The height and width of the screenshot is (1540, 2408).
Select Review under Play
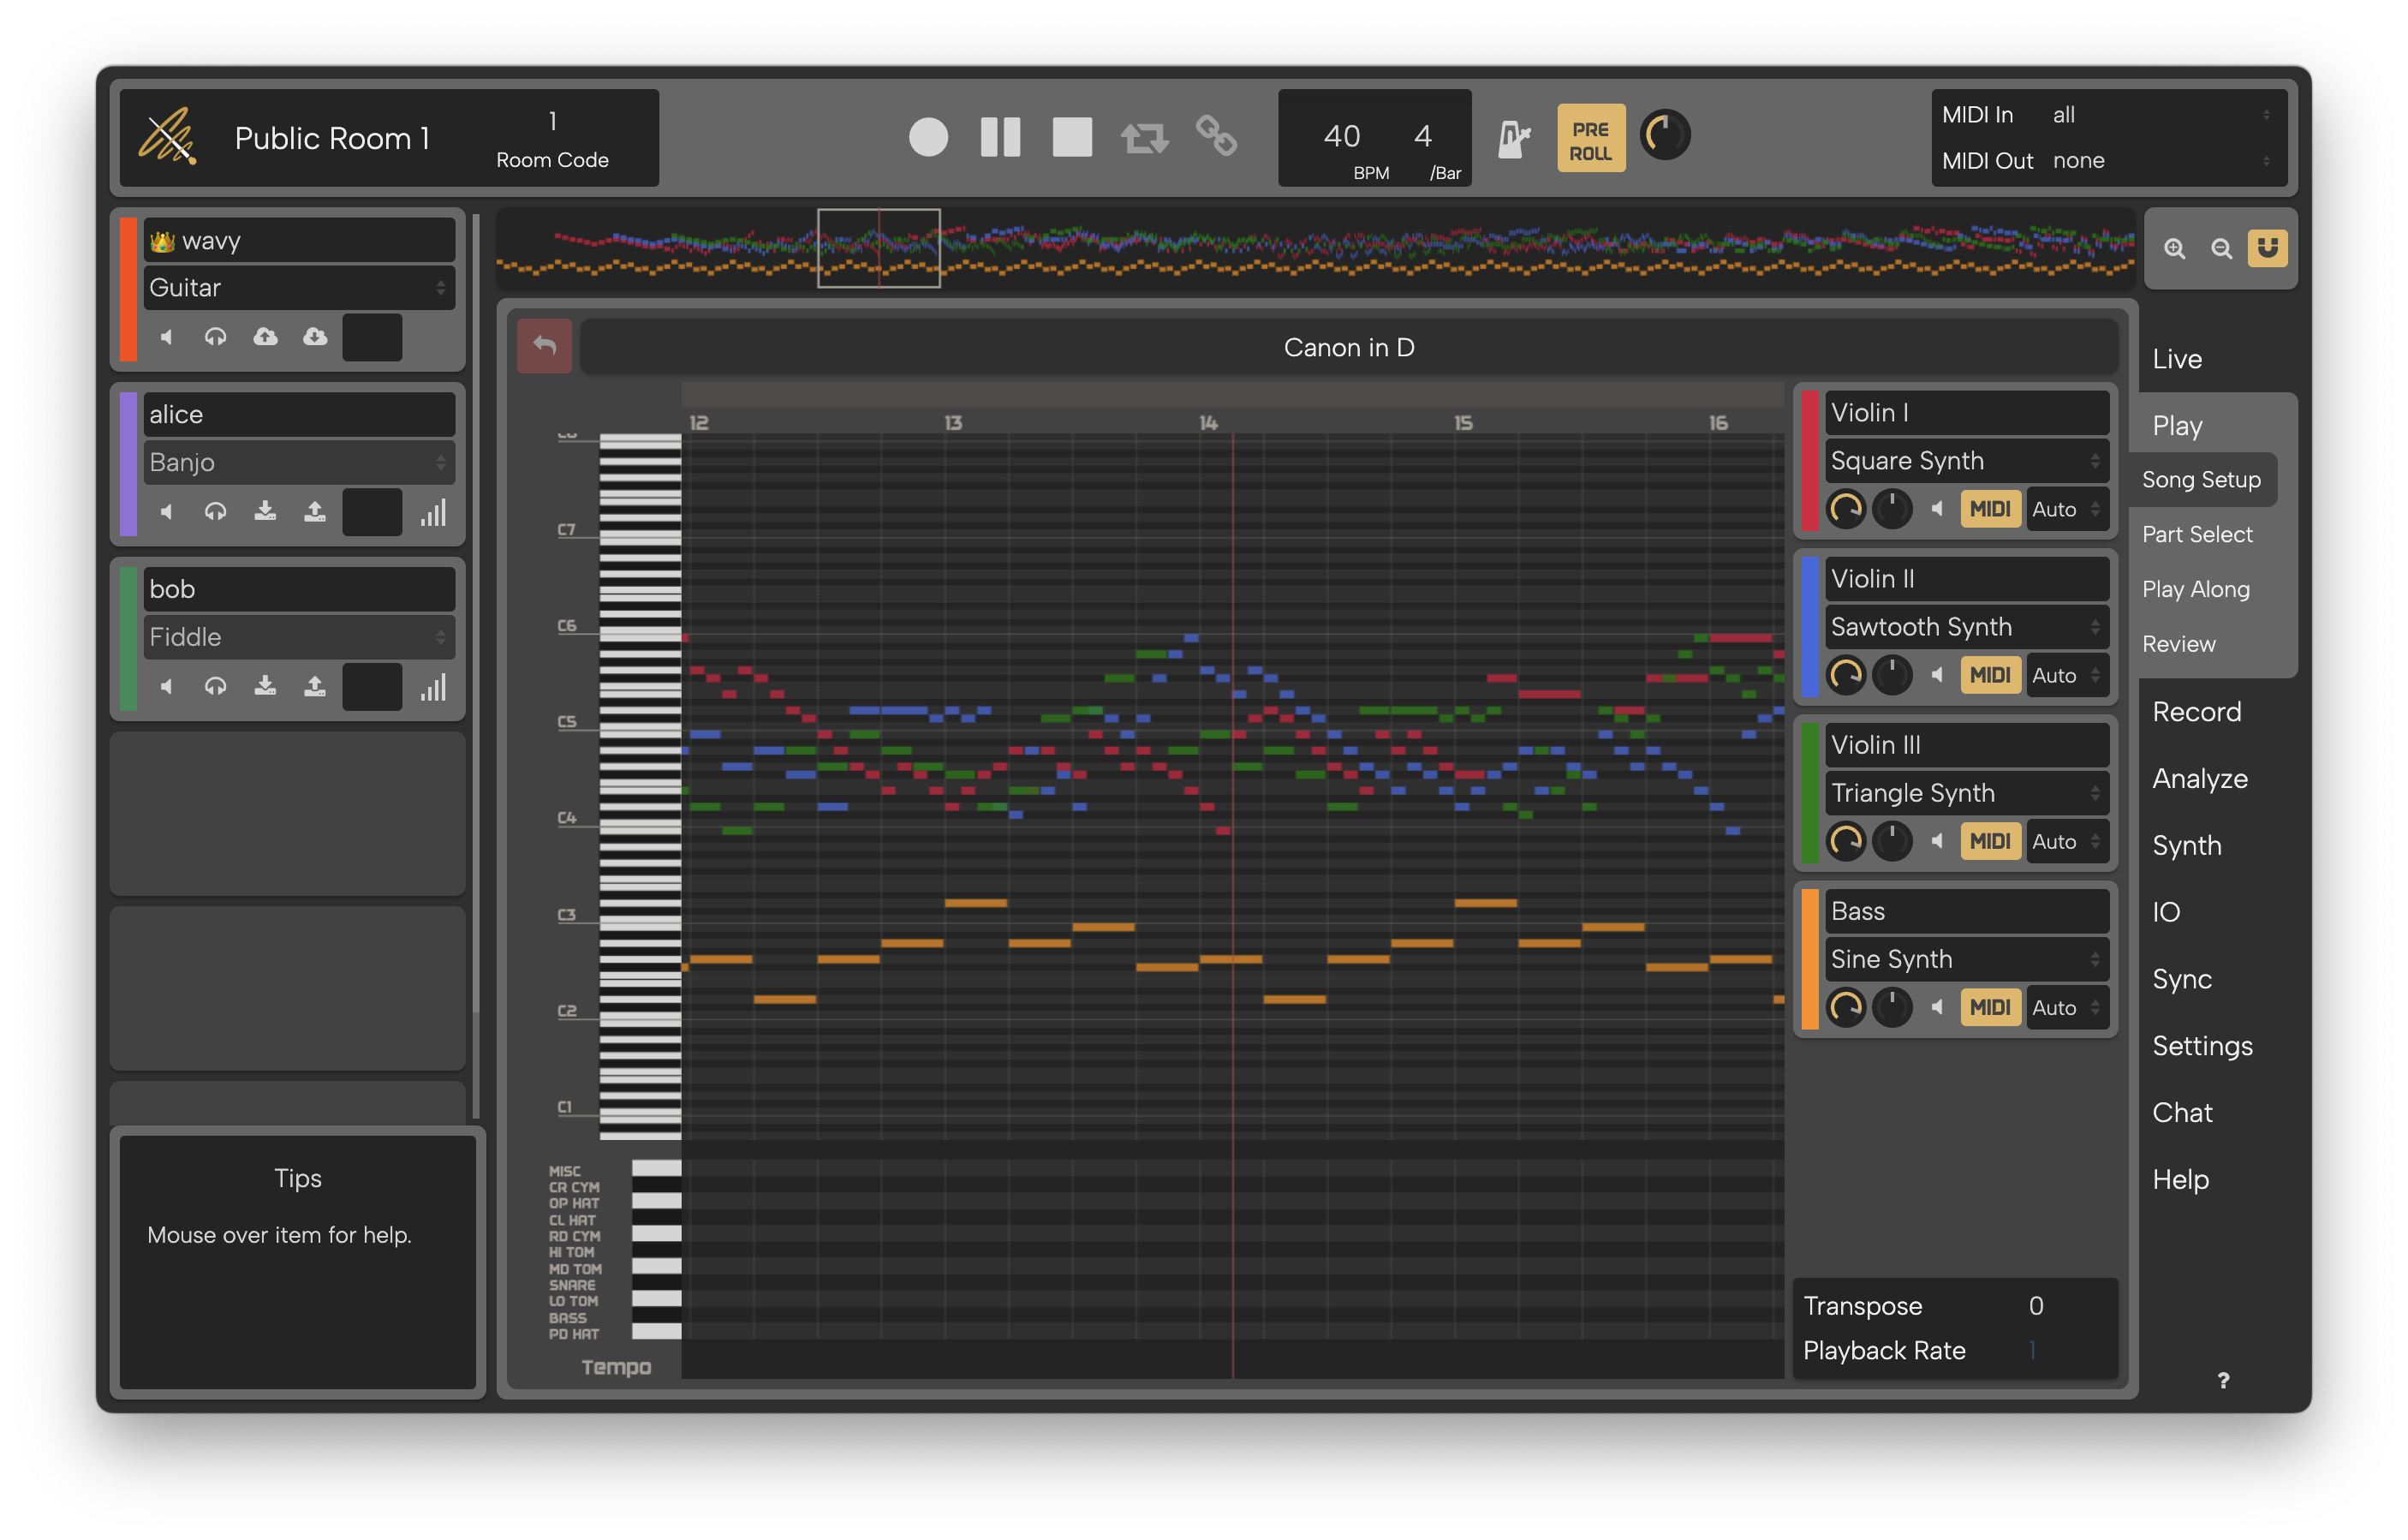tap(2178, 645)
